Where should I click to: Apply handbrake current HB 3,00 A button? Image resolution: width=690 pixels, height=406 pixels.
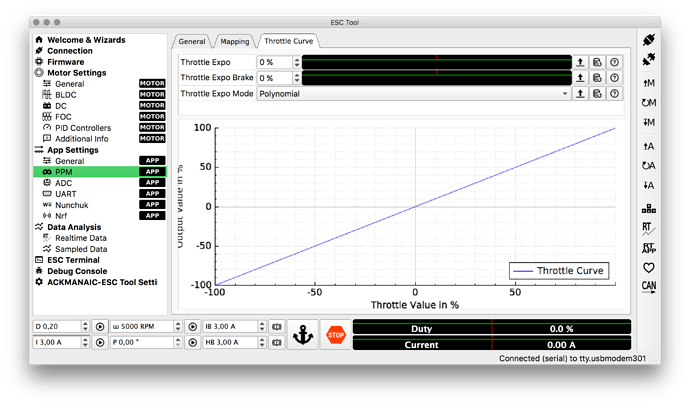pos(277,343)
